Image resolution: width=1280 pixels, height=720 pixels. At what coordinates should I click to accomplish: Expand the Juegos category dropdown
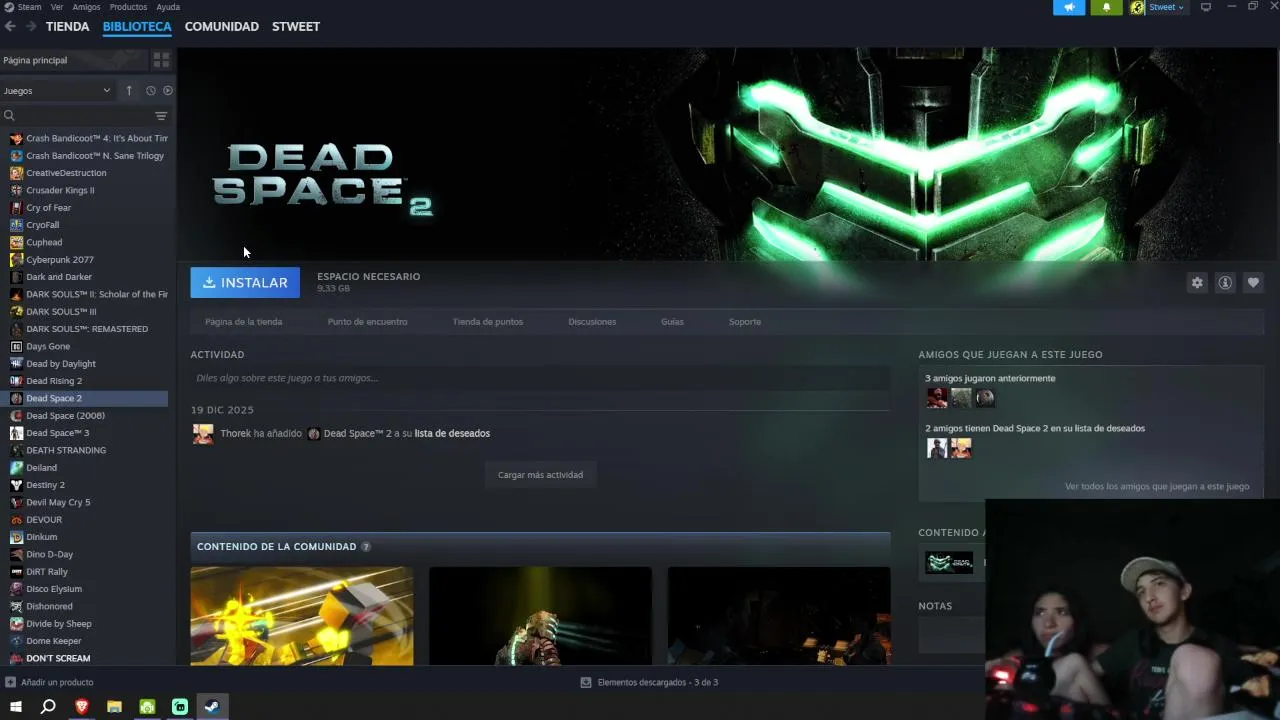(56, 91)
